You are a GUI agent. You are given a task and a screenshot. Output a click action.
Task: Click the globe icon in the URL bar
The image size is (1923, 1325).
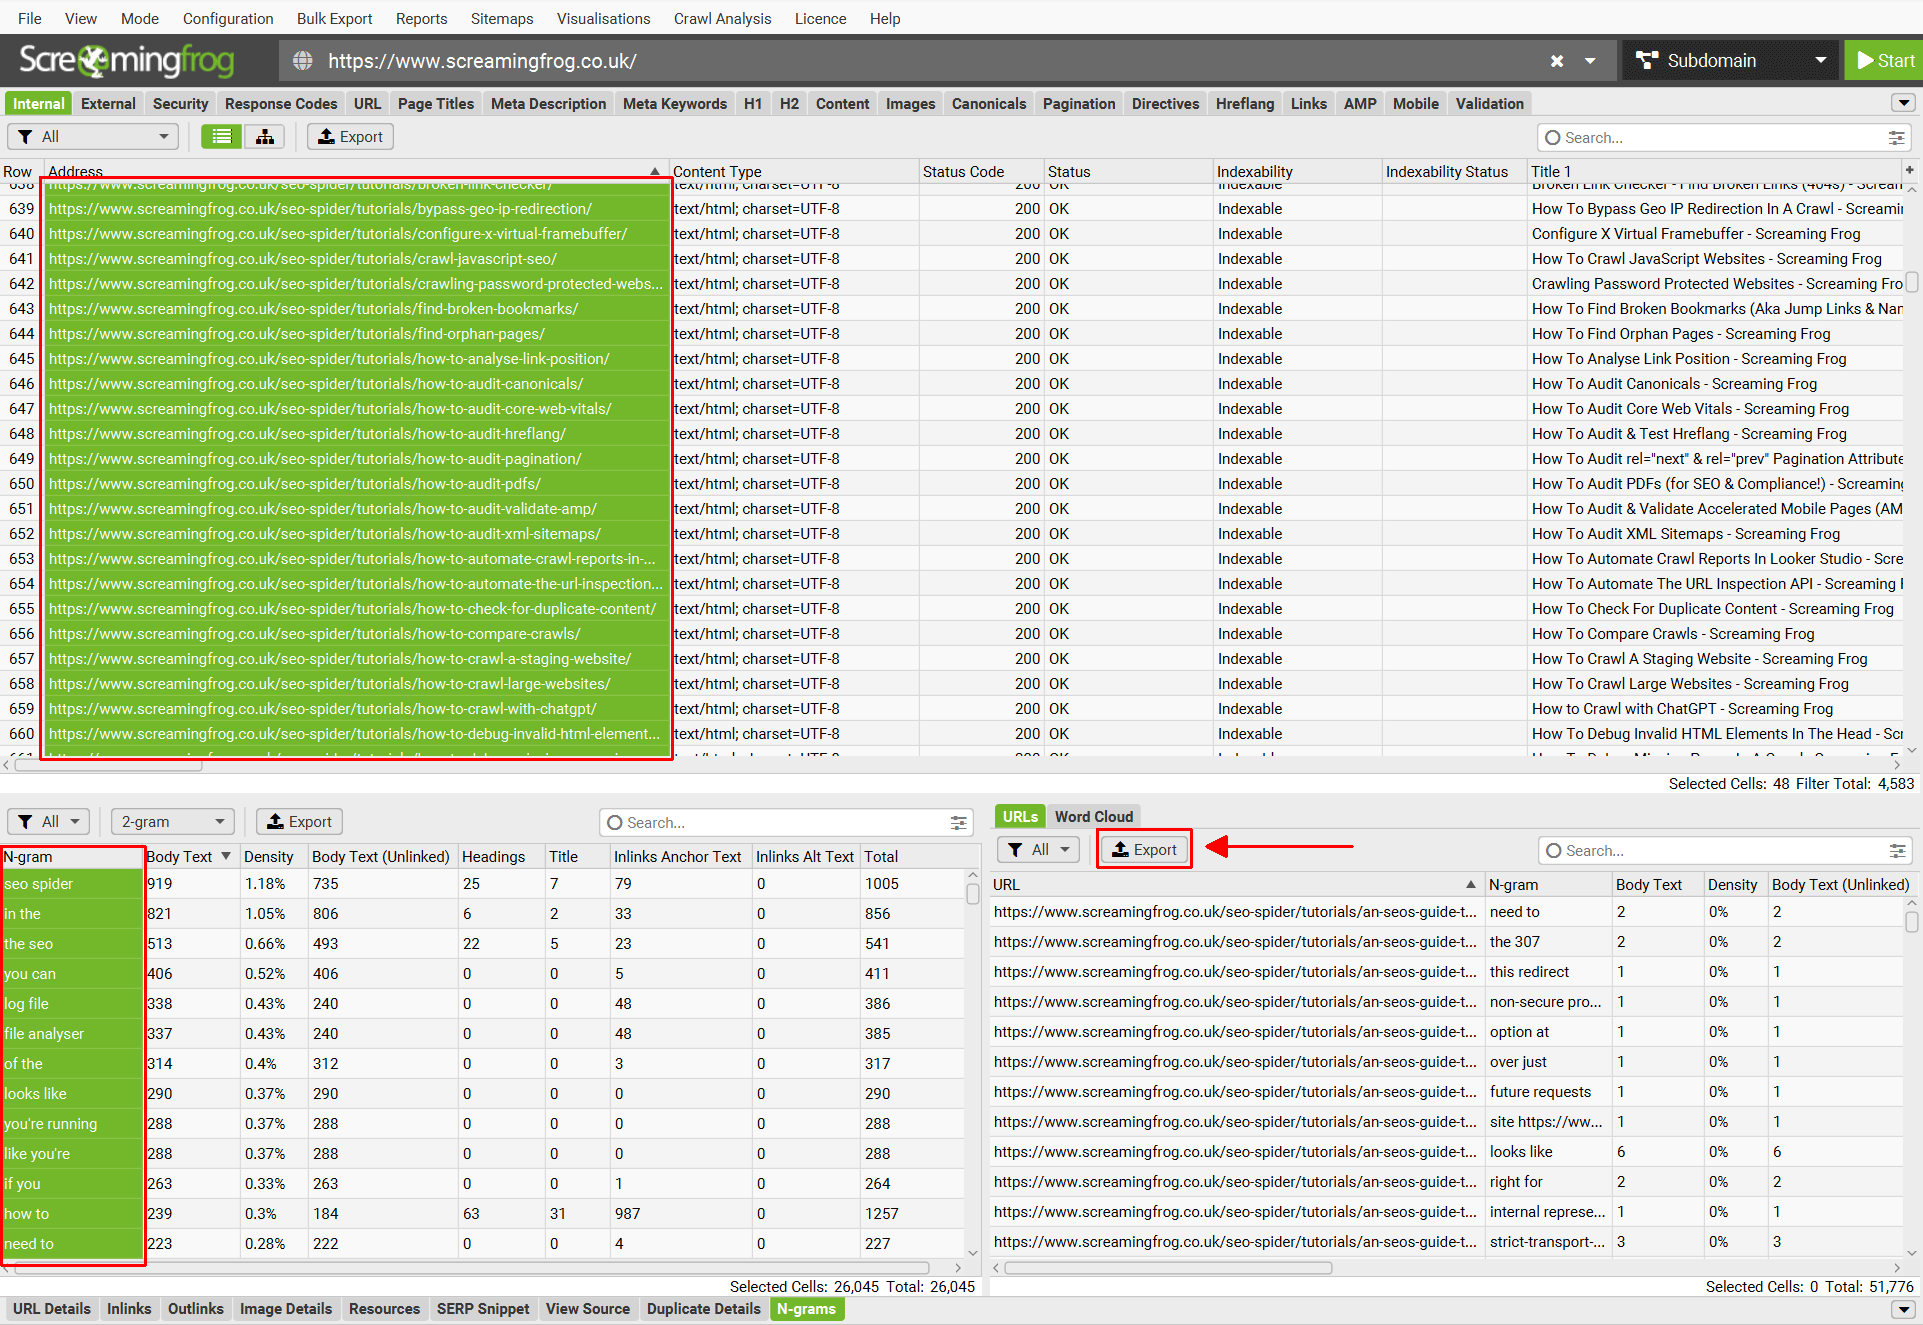click(303, 61)
